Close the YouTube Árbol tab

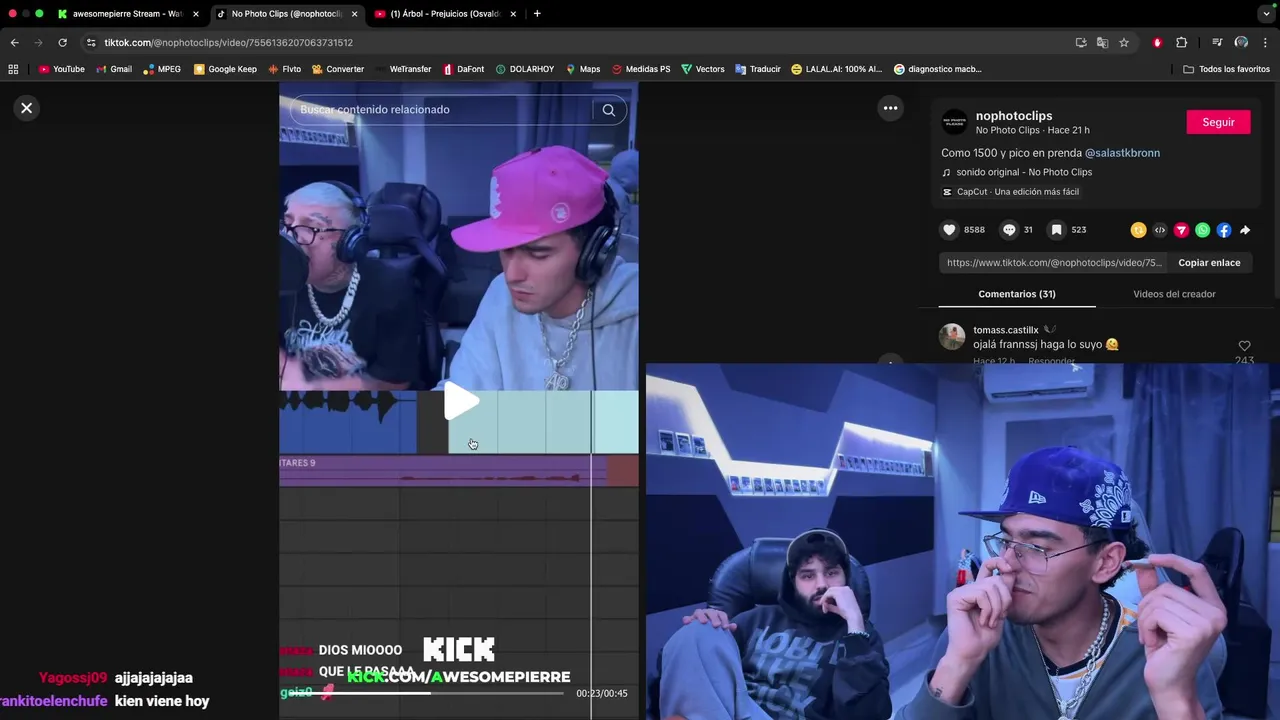coord(513,14)
